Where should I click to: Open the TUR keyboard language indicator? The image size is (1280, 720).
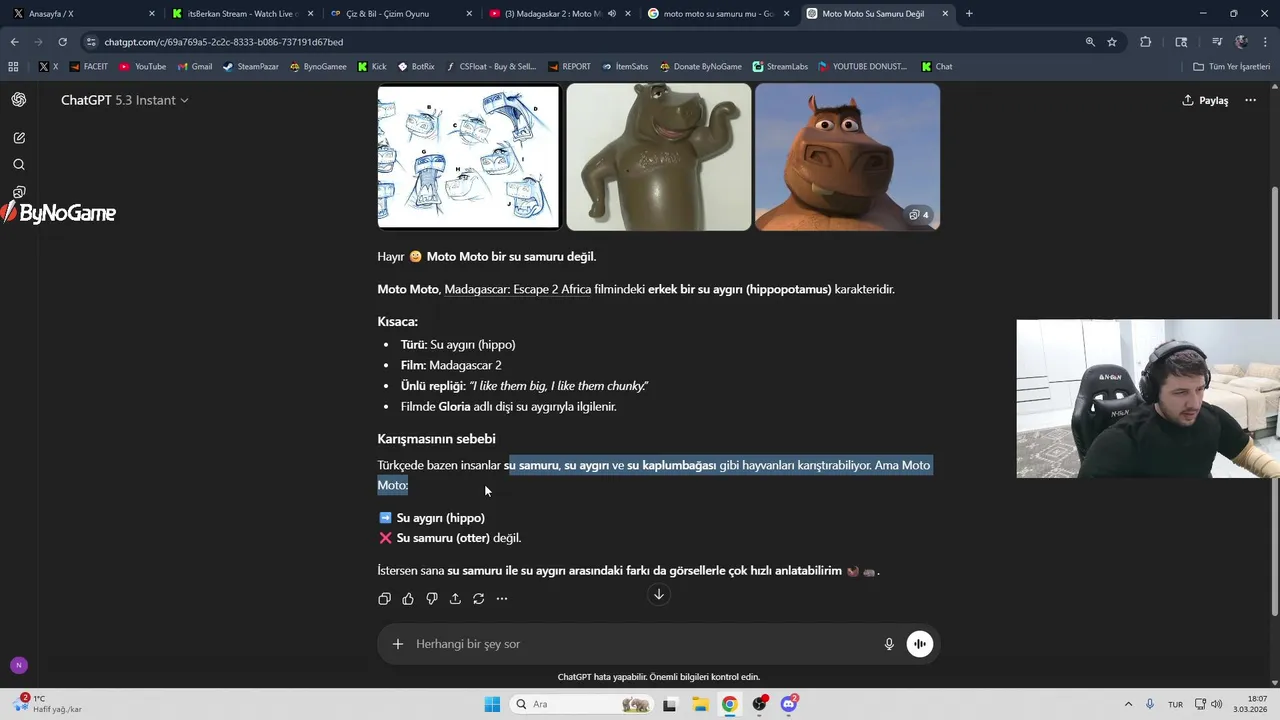coord(1175,704)
